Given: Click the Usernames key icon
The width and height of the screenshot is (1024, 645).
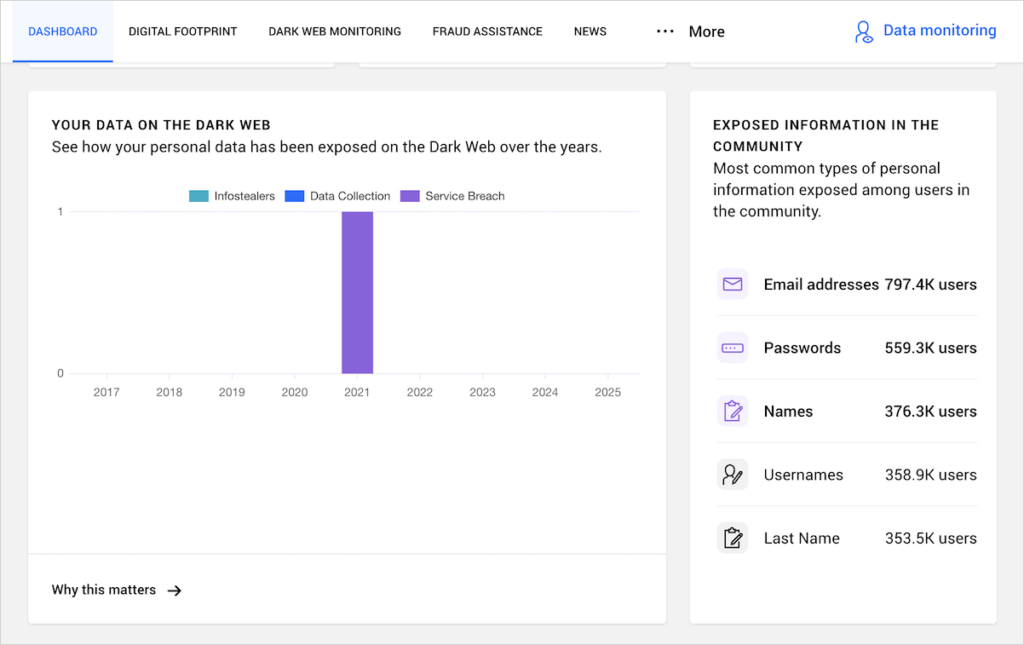Looking at the screenshot, I should 733,474.
